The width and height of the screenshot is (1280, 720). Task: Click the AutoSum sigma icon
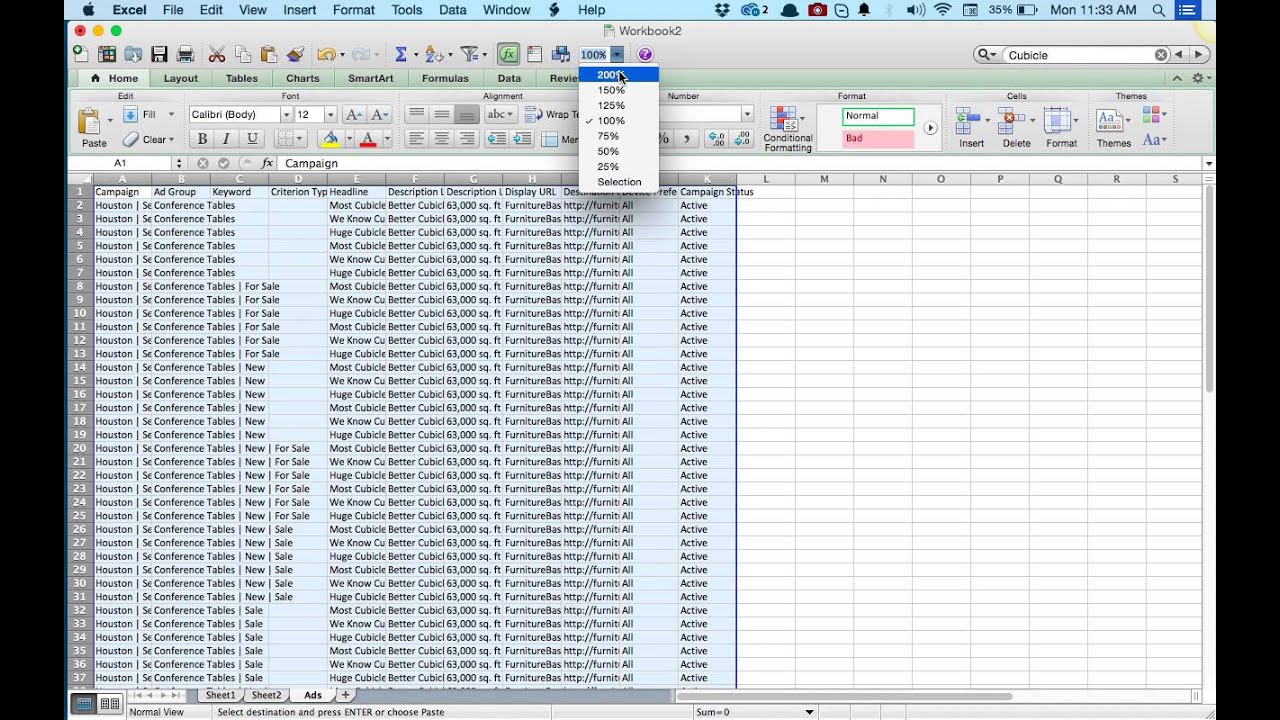click(401, 54)
